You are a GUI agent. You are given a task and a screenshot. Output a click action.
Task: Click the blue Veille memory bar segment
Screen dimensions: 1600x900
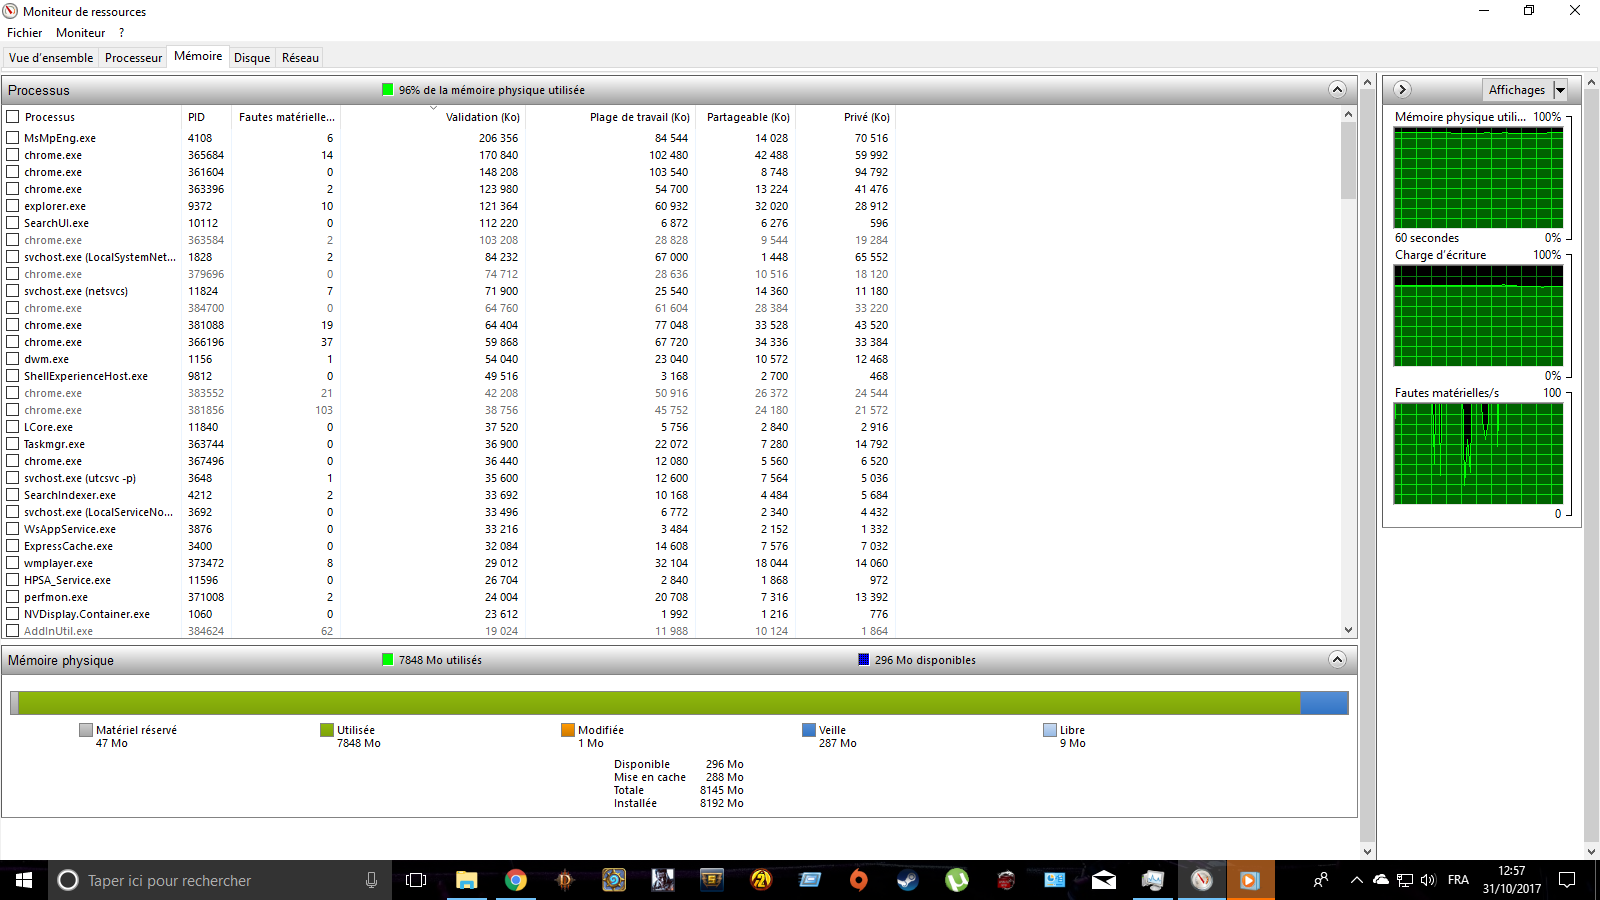pyautogui.click(x=1324, y=703)
